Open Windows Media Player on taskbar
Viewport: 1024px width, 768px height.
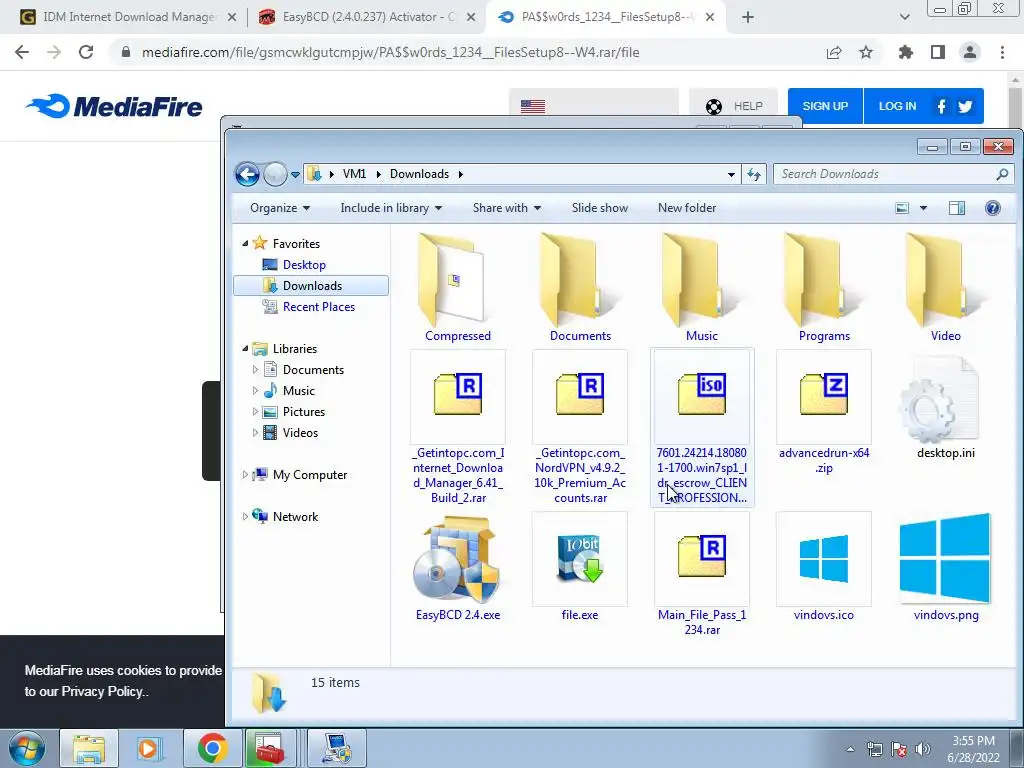click(150, 748)
